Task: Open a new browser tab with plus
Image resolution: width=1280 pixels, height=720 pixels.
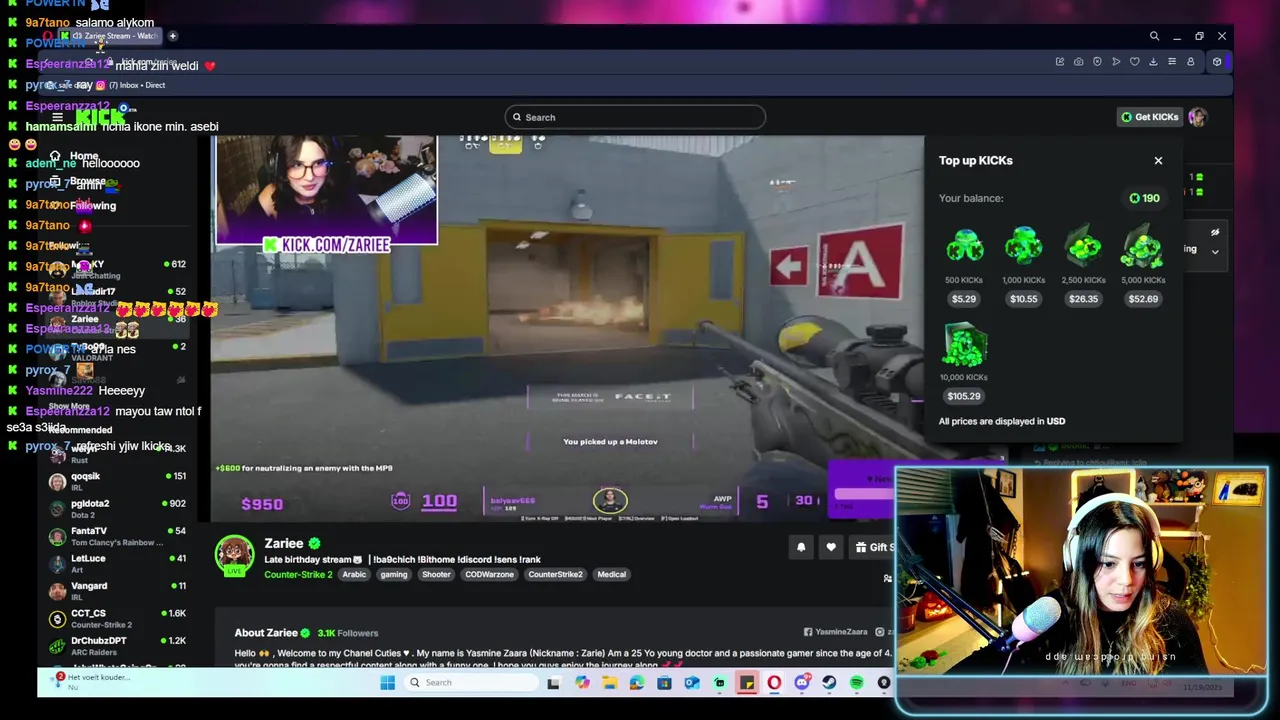Action: click(172, 36)
